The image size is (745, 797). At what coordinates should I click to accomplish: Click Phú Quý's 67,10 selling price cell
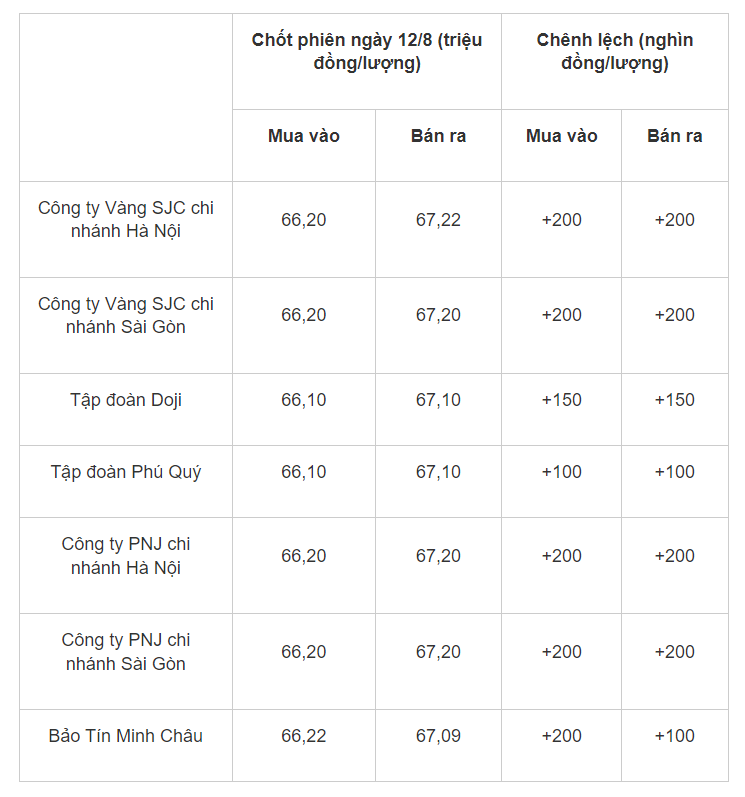pyautogui.click(x=438, y=481)
